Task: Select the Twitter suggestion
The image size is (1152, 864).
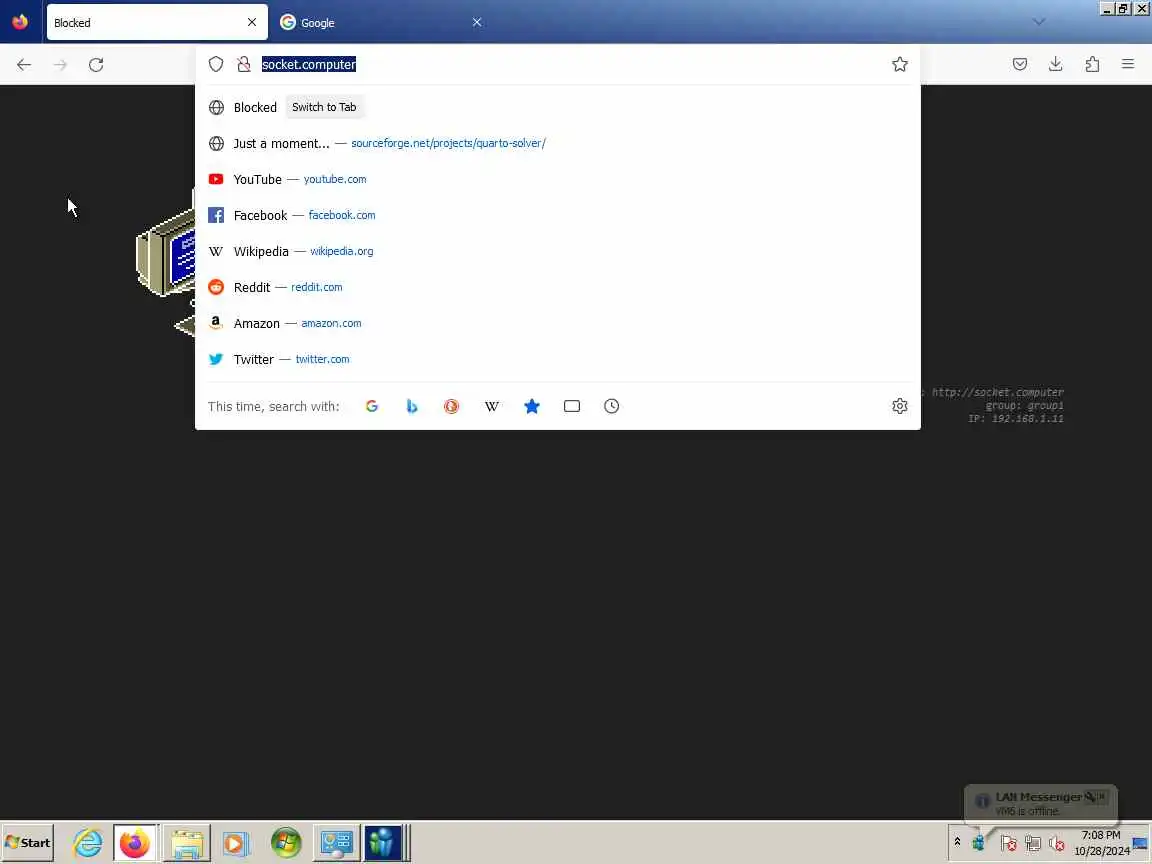Action: click(x=558, y=359)
